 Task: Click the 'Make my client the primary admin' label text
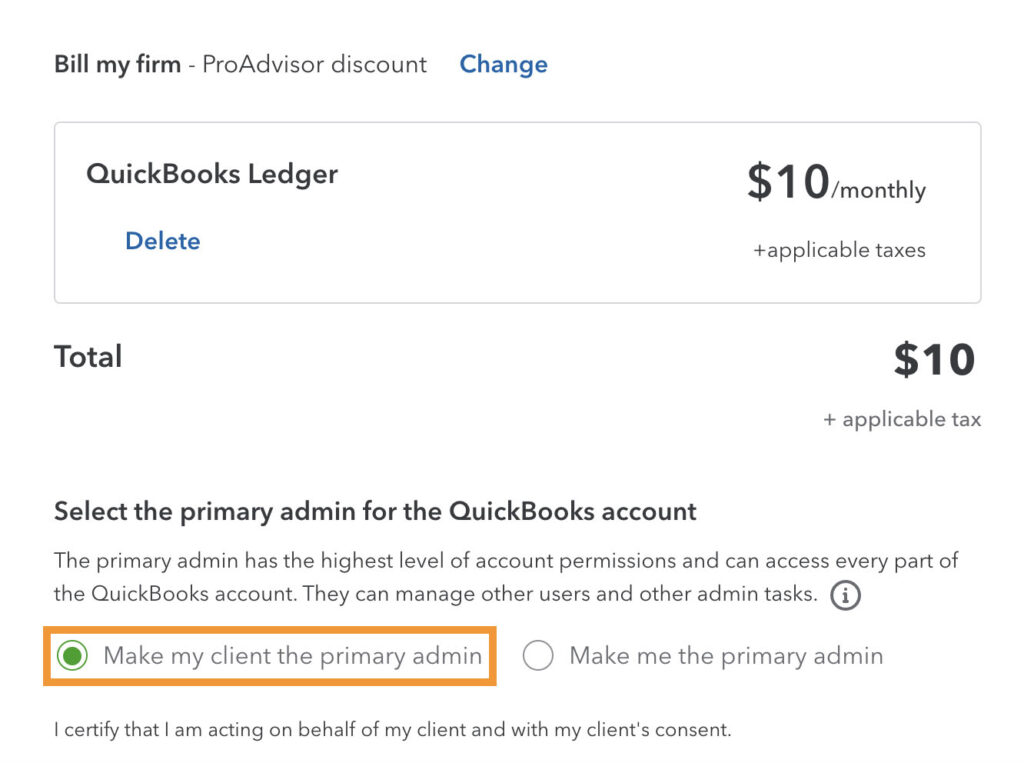coord(292,656)
